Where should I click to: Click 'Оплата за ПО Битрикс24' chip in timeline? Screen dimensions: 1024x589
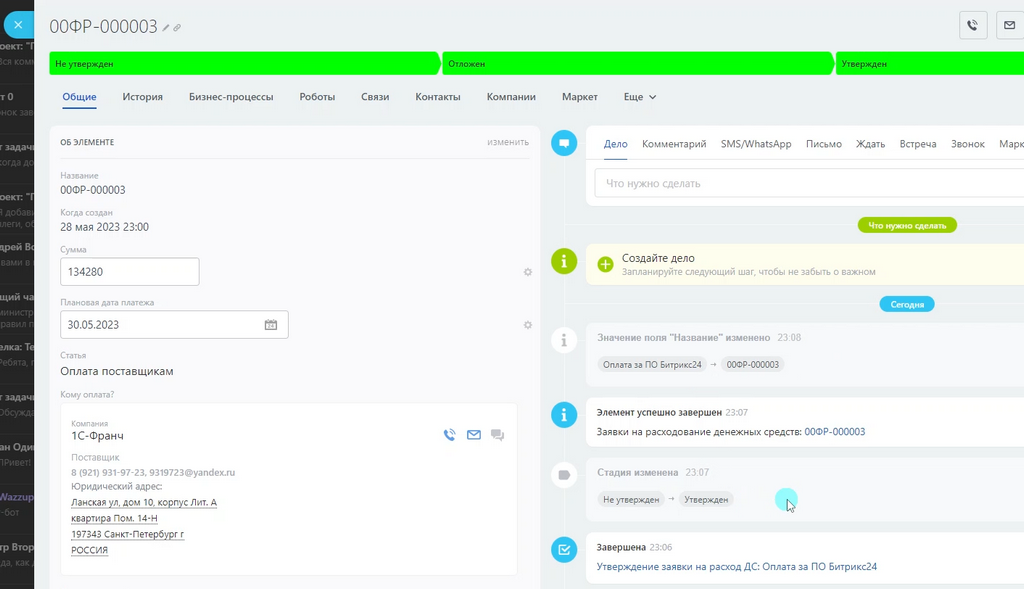pos(652,364)
